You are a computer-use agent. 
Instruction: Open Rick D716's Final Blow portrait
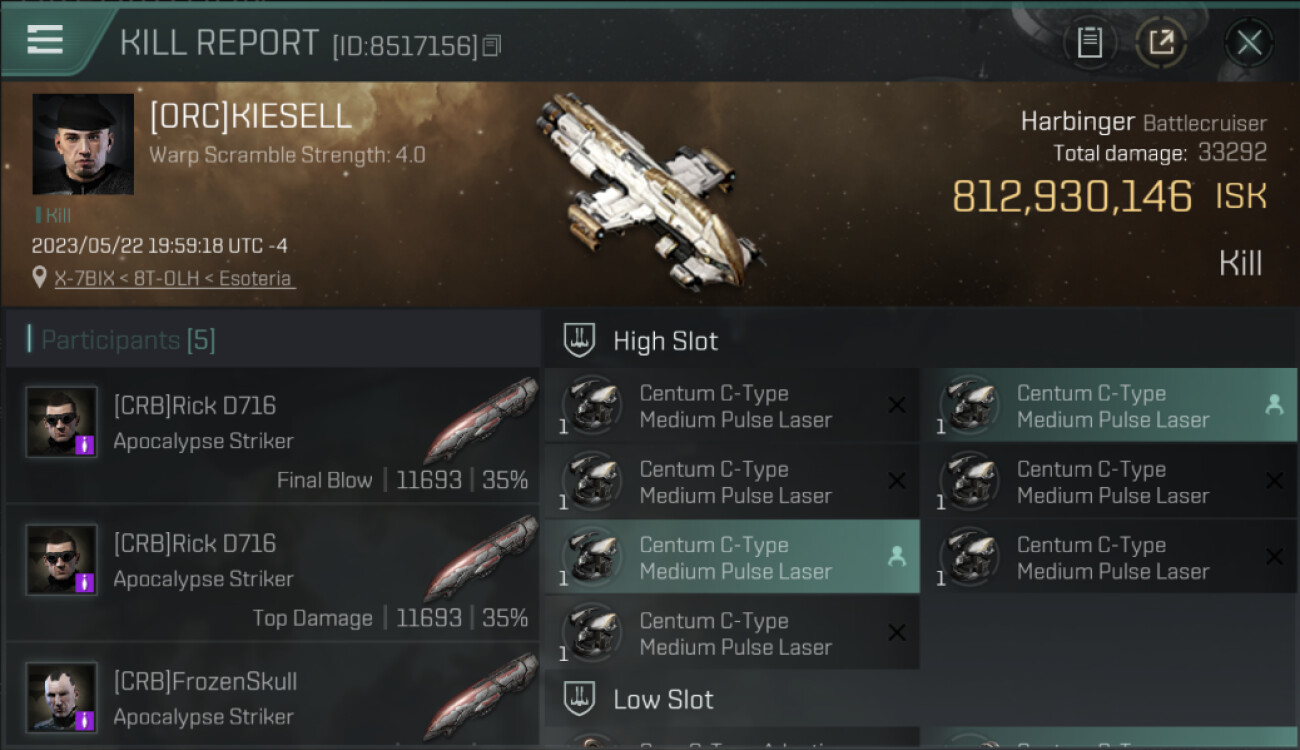pos(62,422)
